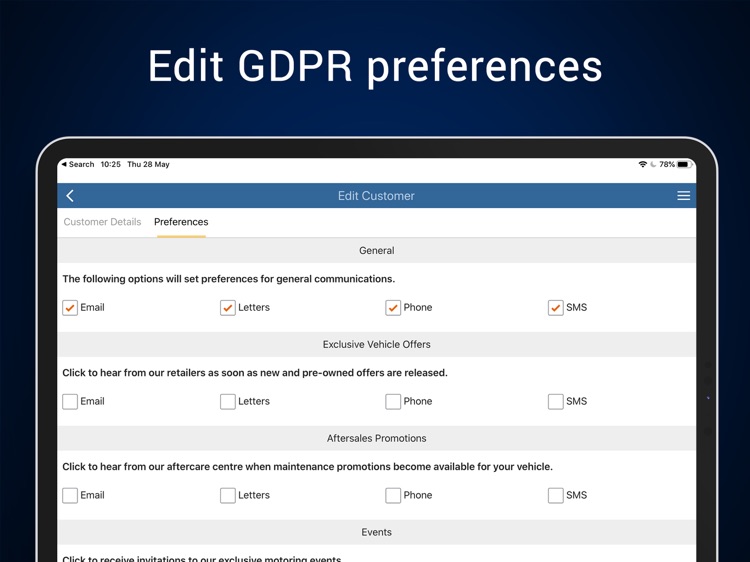
Task: Enable Email for Exclusive Vehicle Offers
Action: 70,401
